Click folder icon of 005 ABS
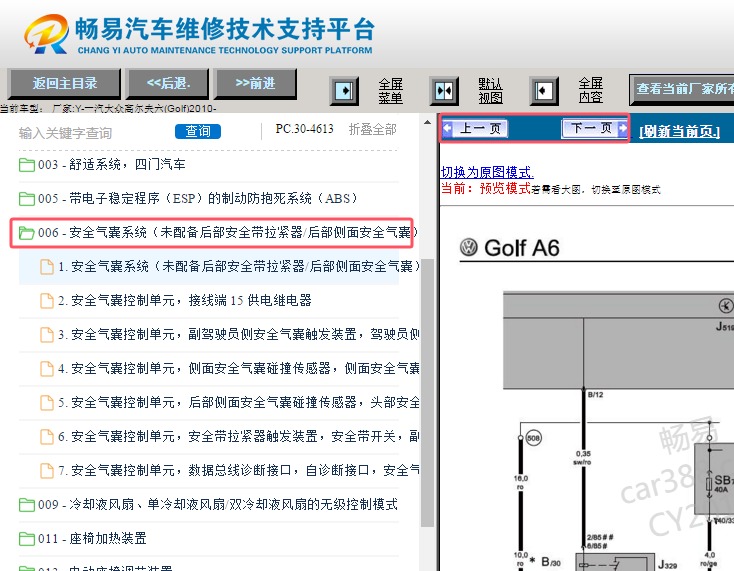The width and height of the screenshot is (734, 571). coord(27,198)
